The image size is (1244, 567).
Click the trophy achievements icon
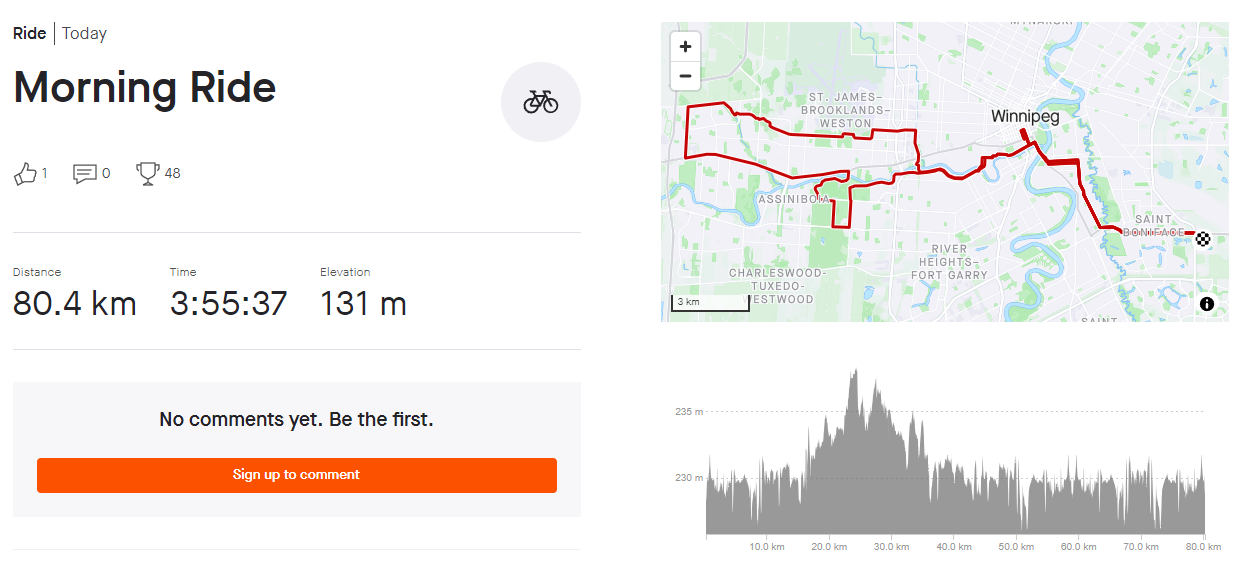[x=148, y=174]
